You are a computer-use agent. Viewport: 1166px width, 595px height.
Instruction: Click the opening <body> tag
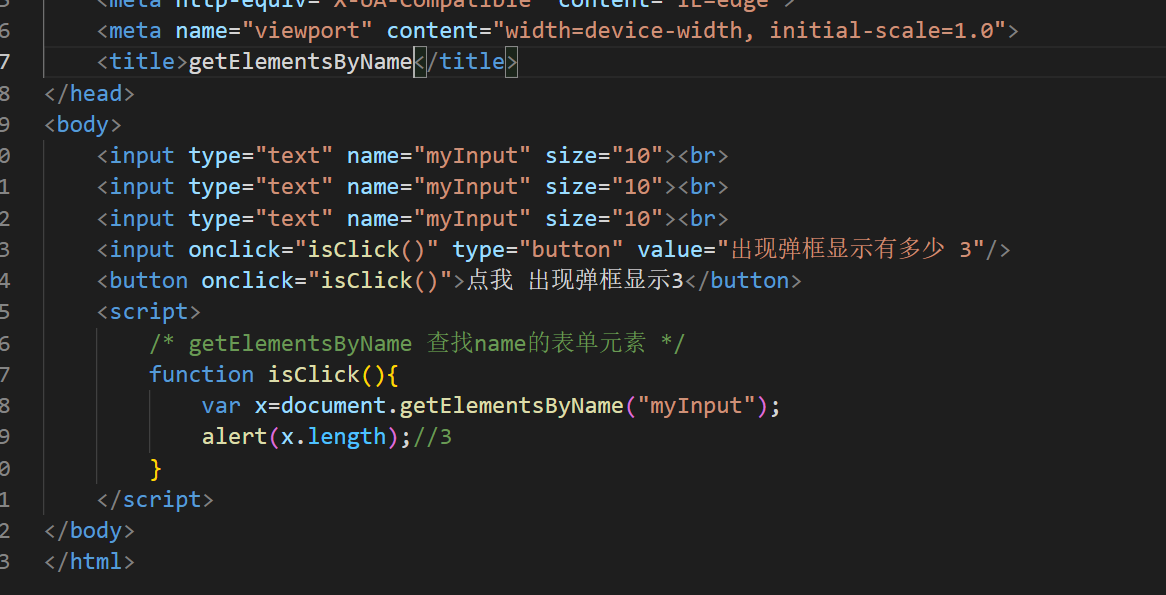click(x=83, y=124)
